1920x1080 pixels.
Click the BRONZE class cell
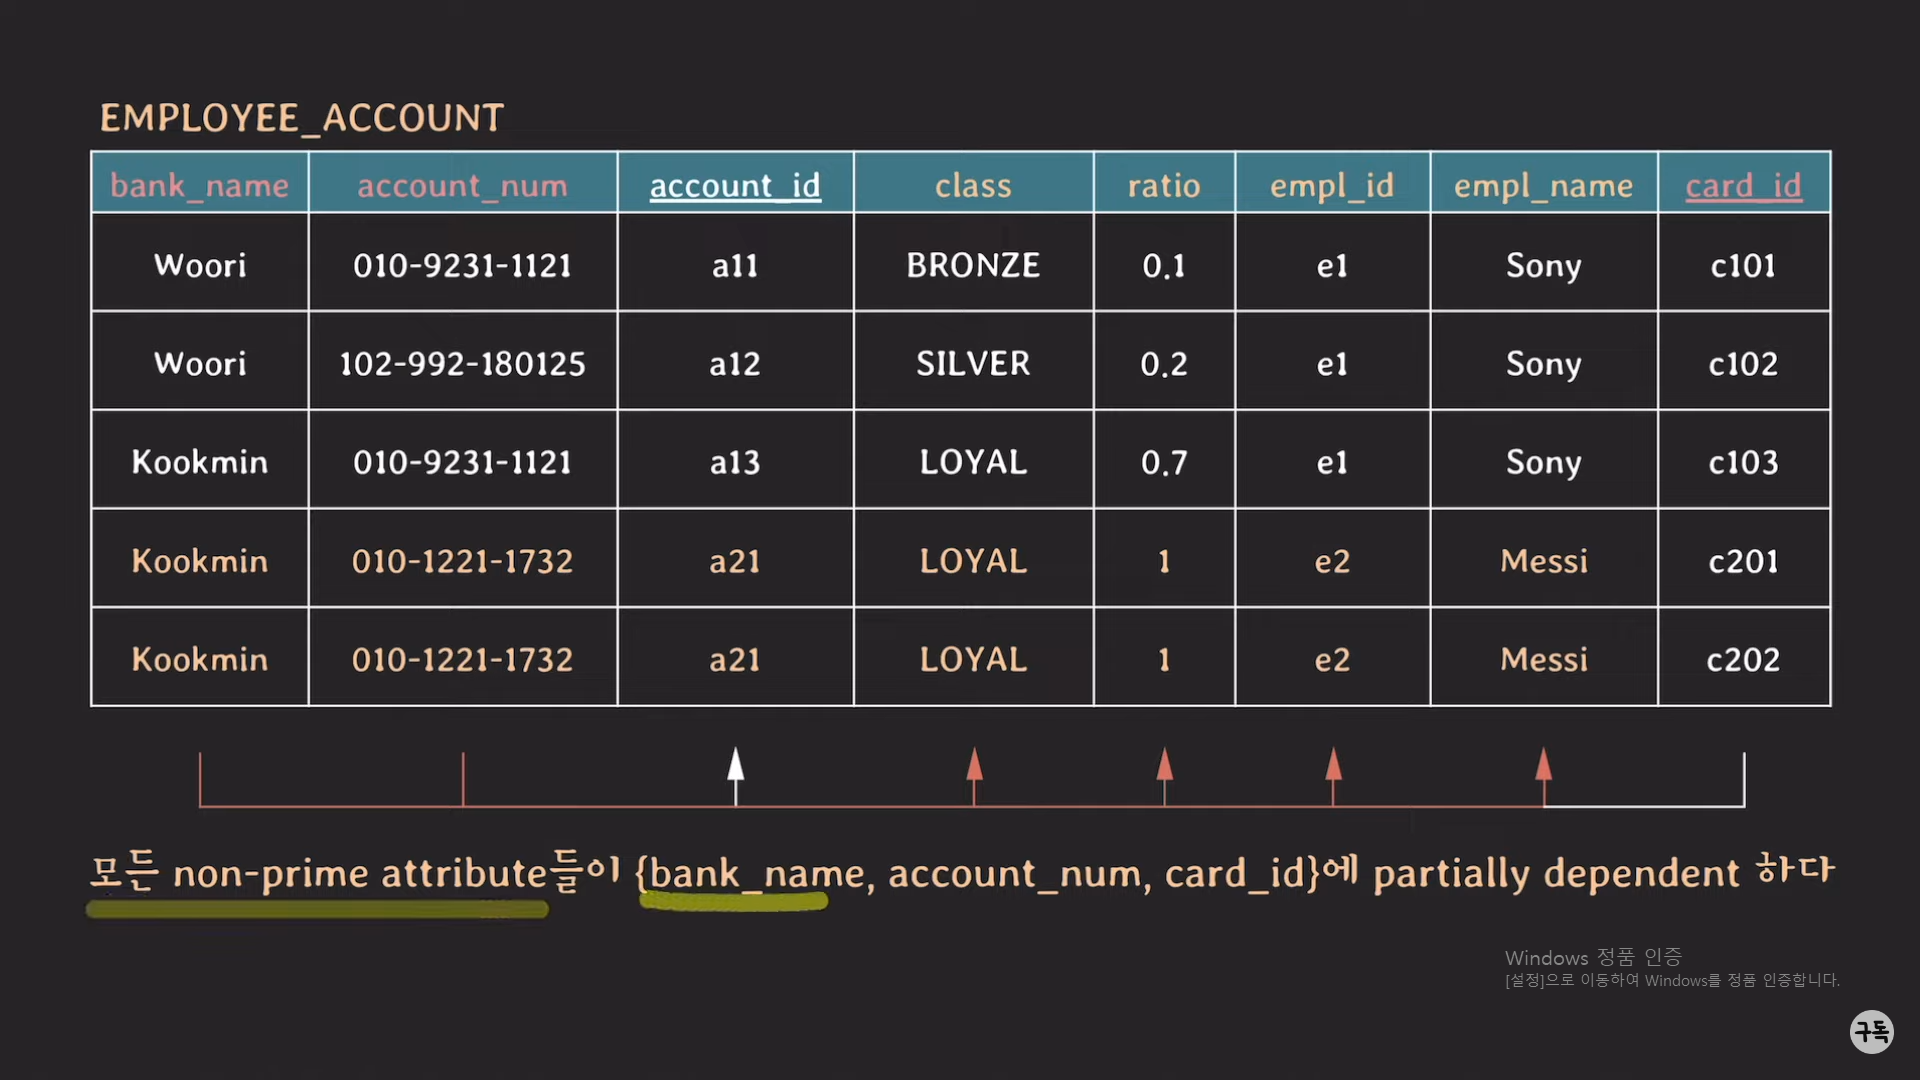point(973,265)
